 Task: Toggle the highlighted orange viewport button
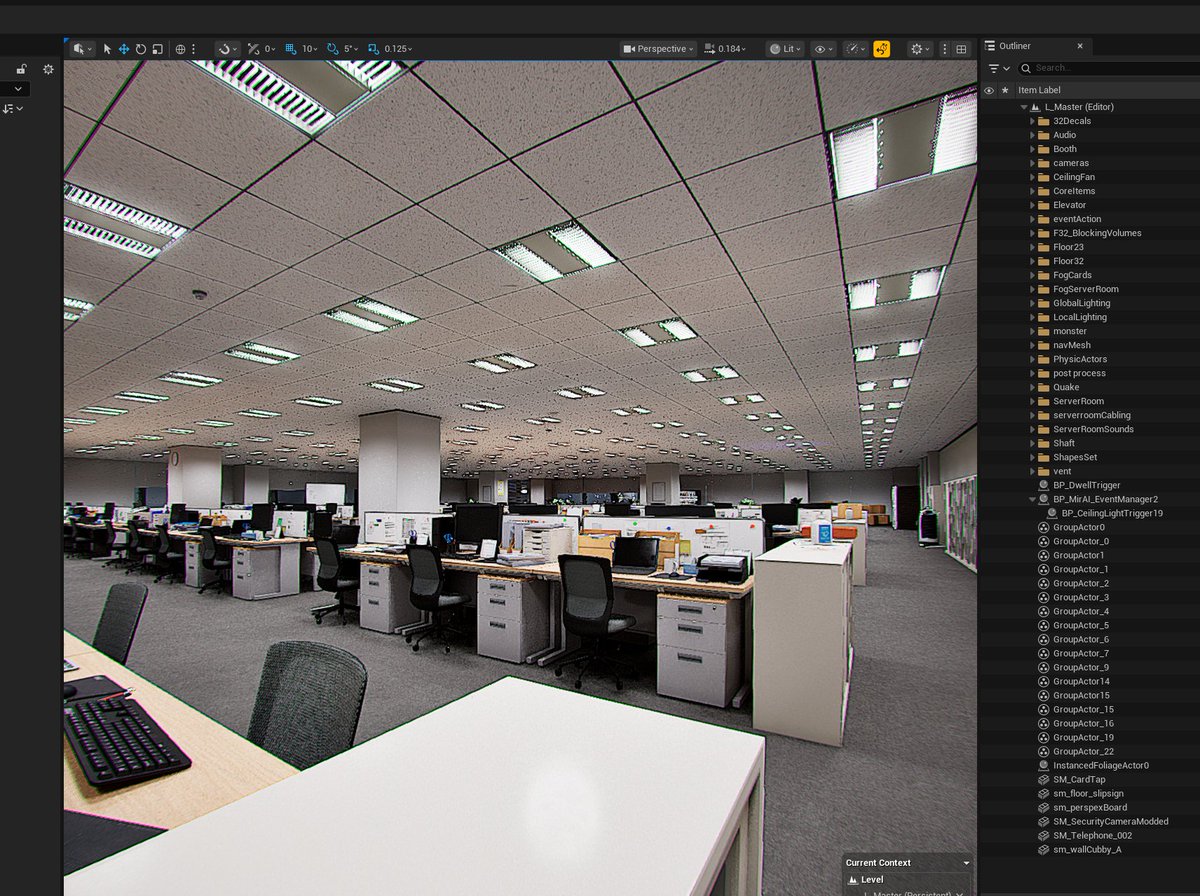pyautogui.click(x=882, y=48)
